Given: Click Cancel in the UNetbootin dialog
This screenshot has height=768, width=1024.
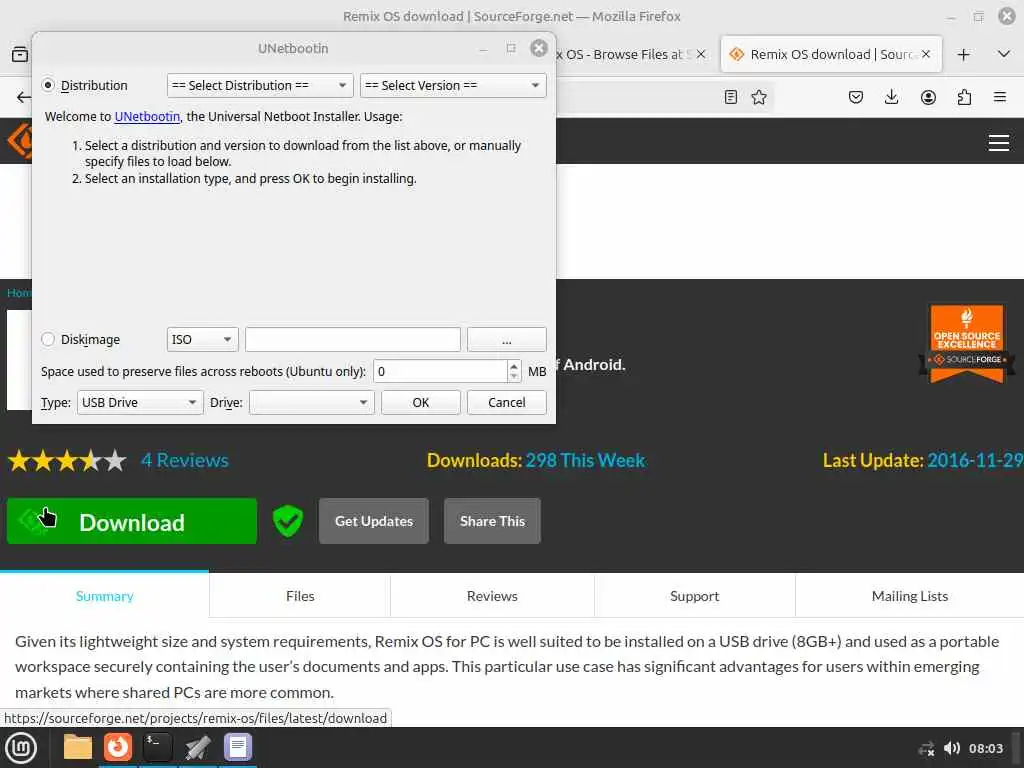Looking at the screenshot, I should [x=507, y=402].
